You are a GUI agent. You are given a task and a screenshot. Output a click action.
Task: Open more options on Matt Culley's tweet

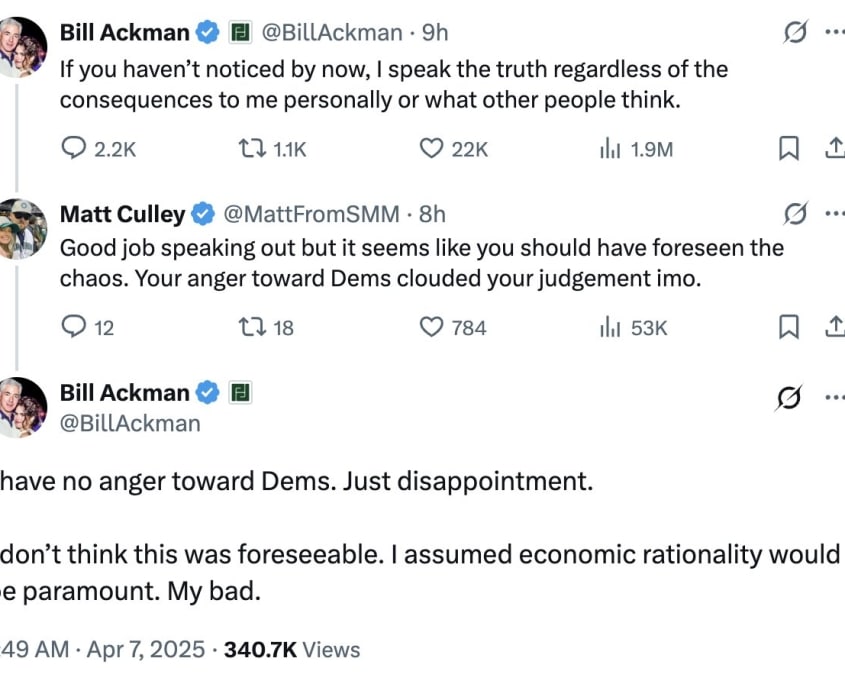tap(835, 214)
